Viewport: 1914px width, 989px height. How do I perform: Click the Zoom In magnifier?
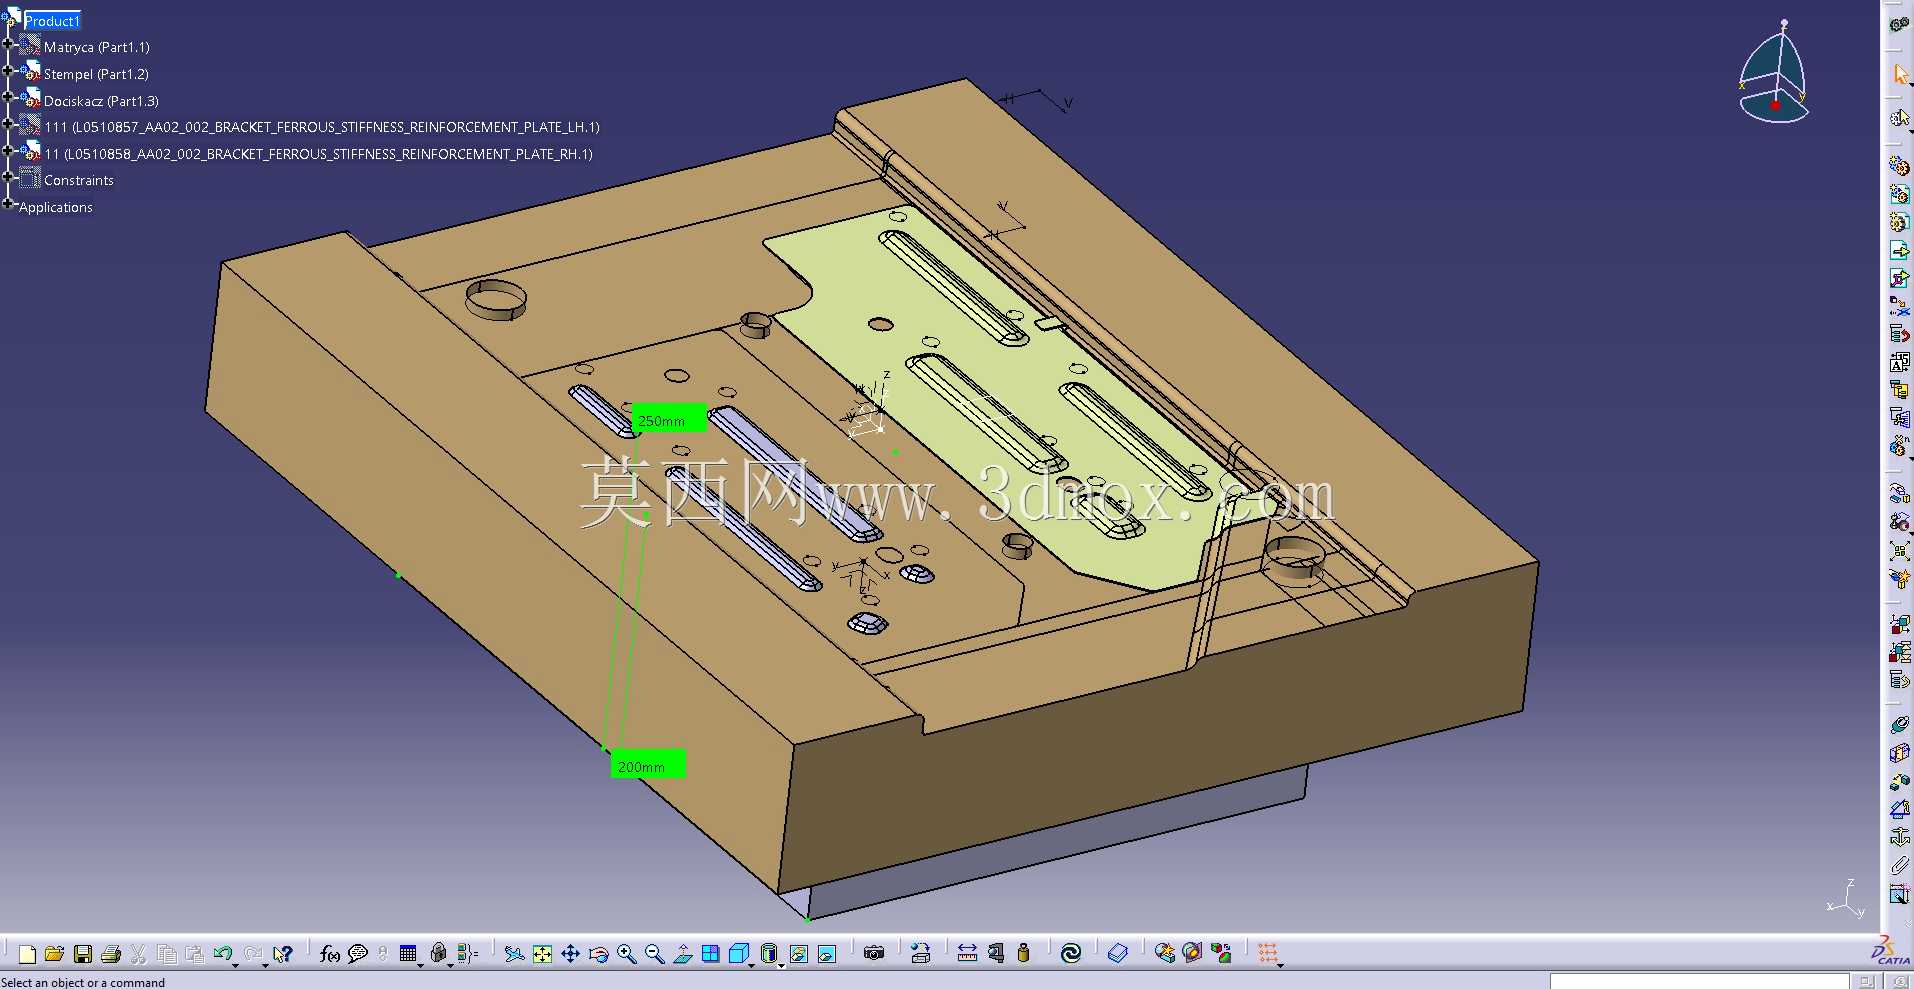point(626,954)
